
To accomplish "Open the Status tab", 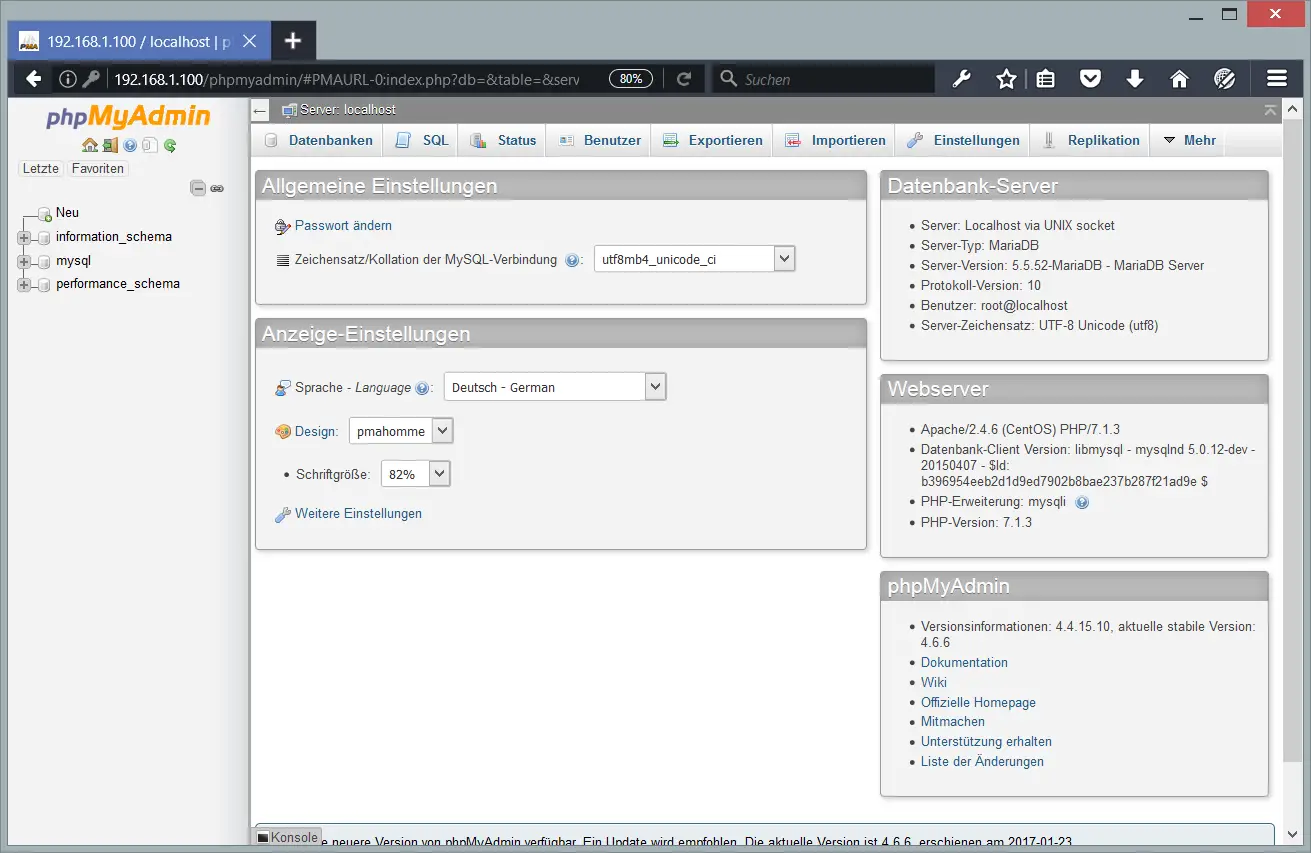I will (503, 140).
